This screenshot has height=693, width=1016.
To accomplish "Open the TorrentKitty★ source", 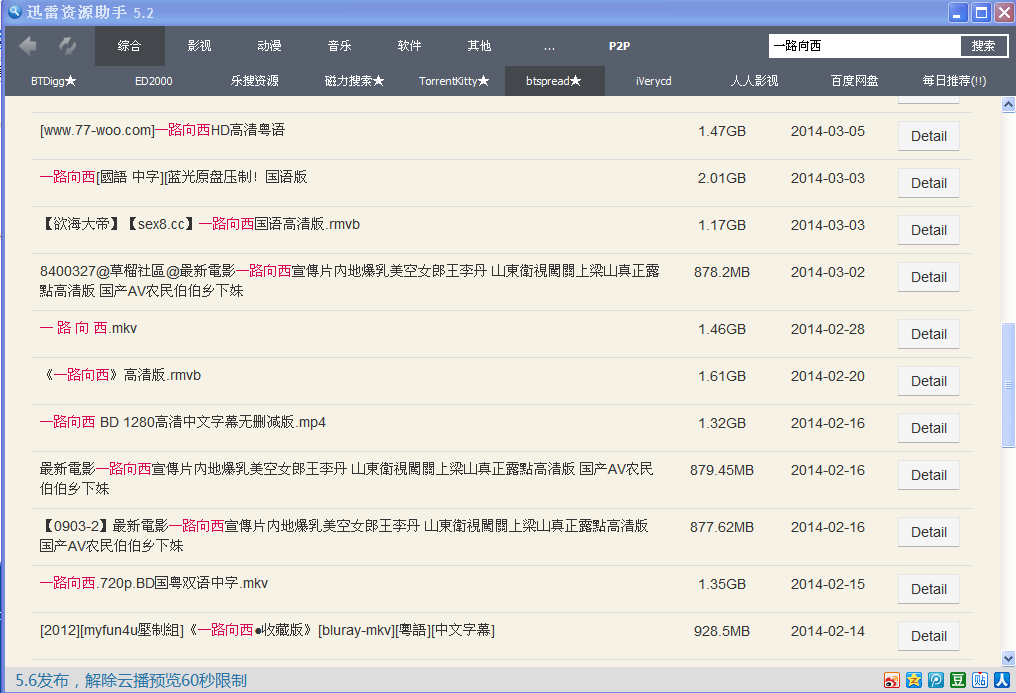I will tap(454, 81).
